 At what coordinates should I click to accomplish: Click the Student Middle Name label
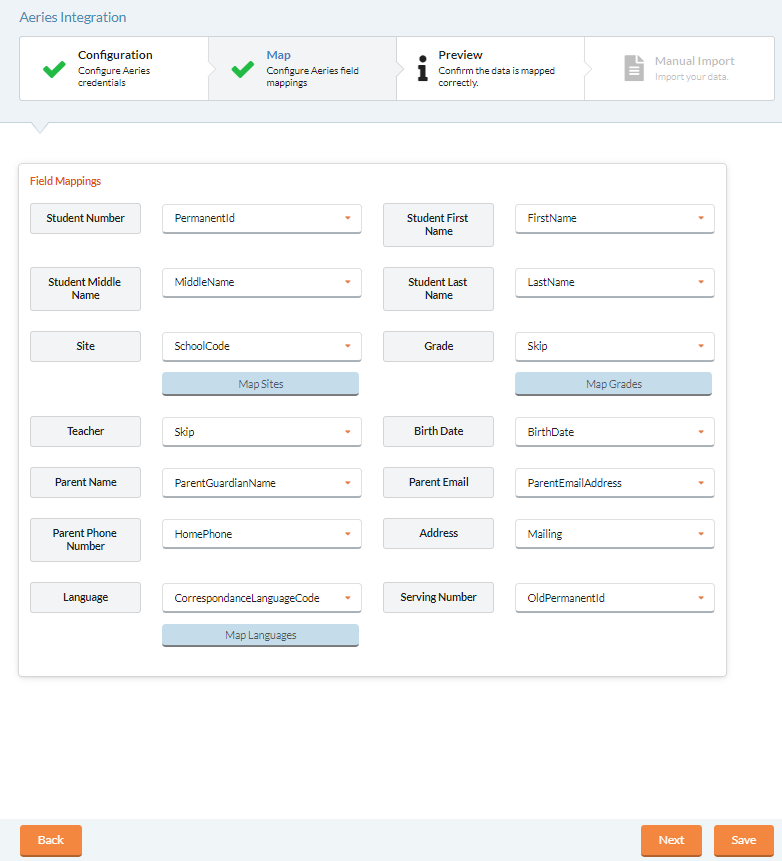coord(85,289)
